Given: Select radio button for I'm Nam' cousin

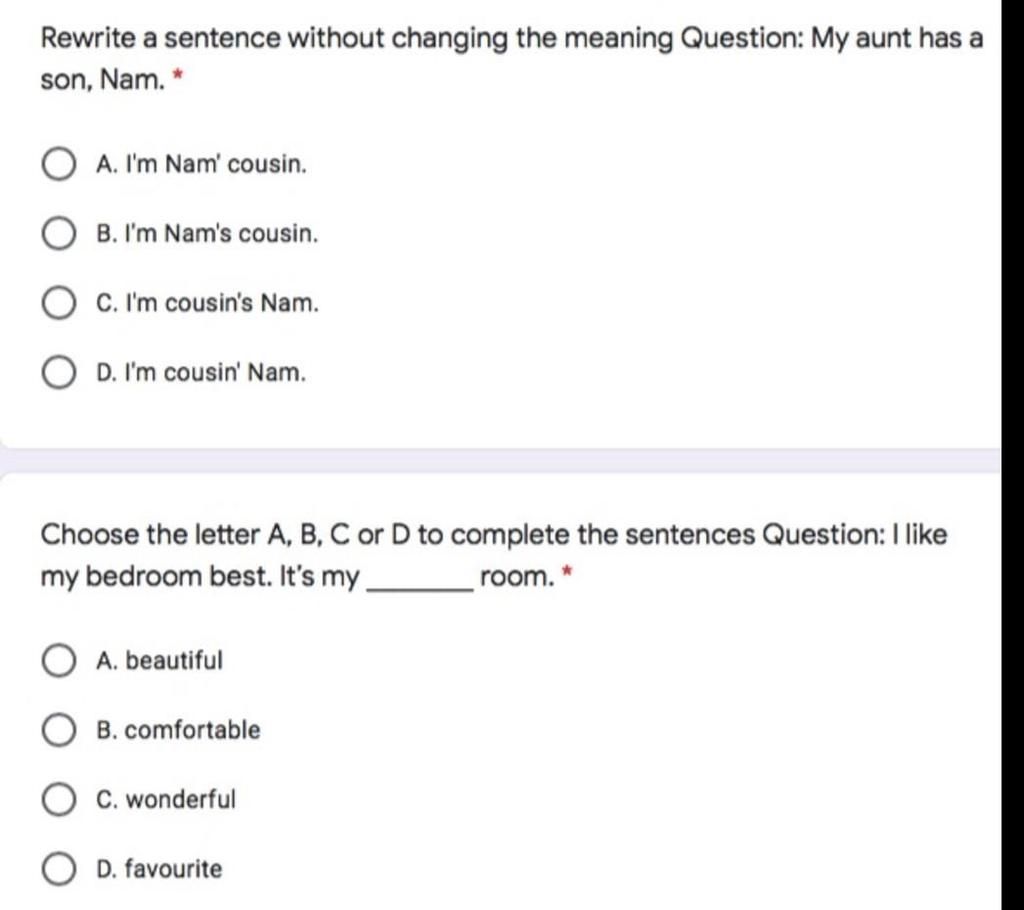Looking at the screenshot, I should coord(59,165).
